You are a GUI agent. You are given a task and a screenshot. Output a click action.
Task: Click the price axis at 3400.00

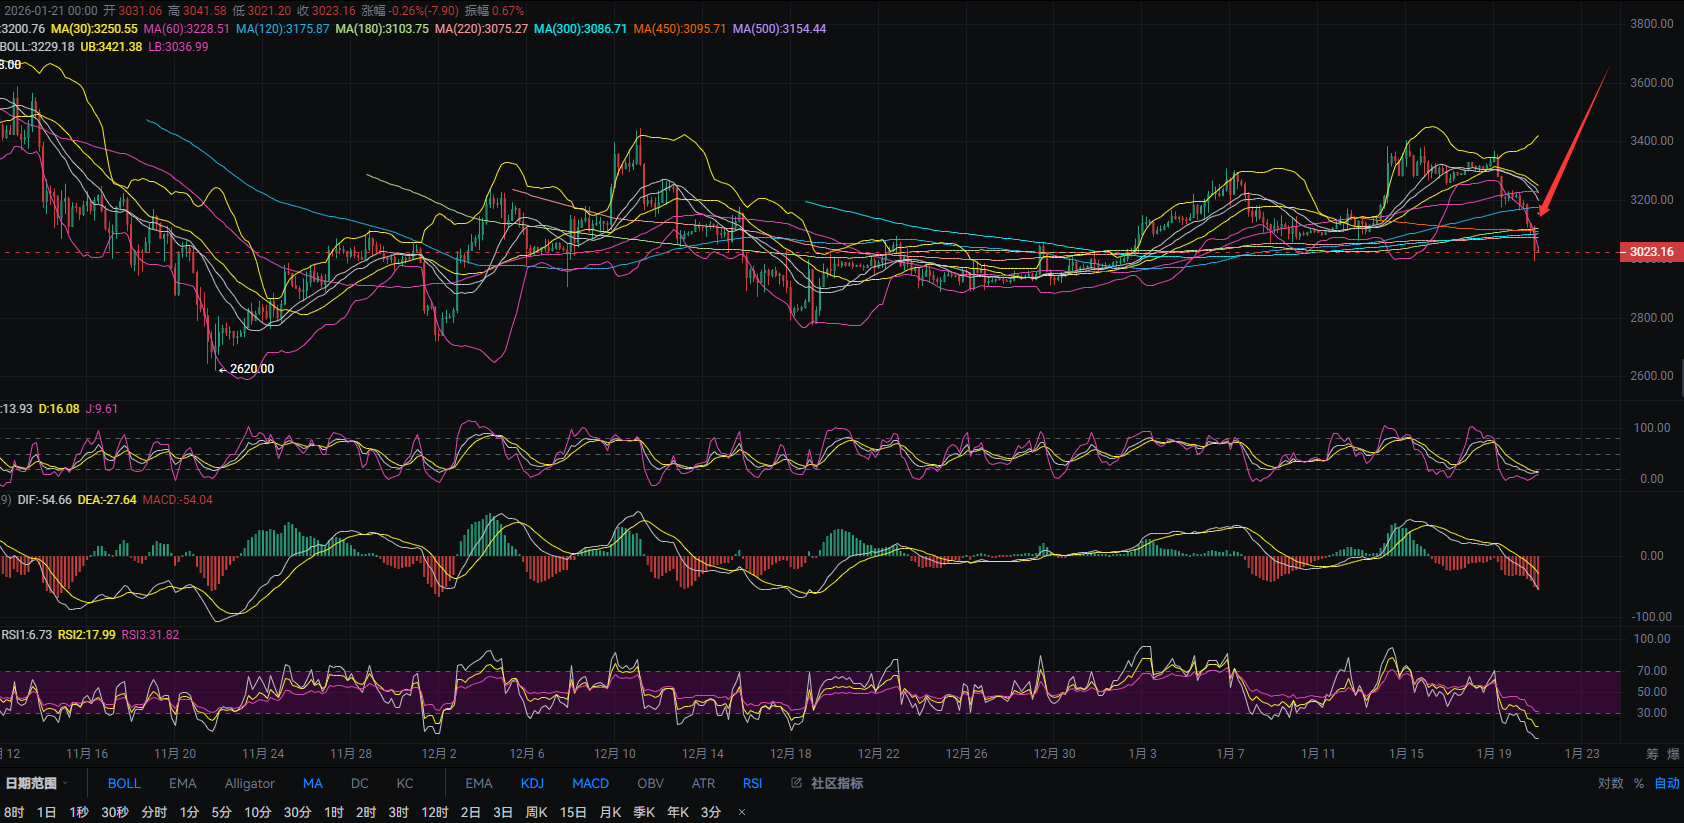(1651, 141)
